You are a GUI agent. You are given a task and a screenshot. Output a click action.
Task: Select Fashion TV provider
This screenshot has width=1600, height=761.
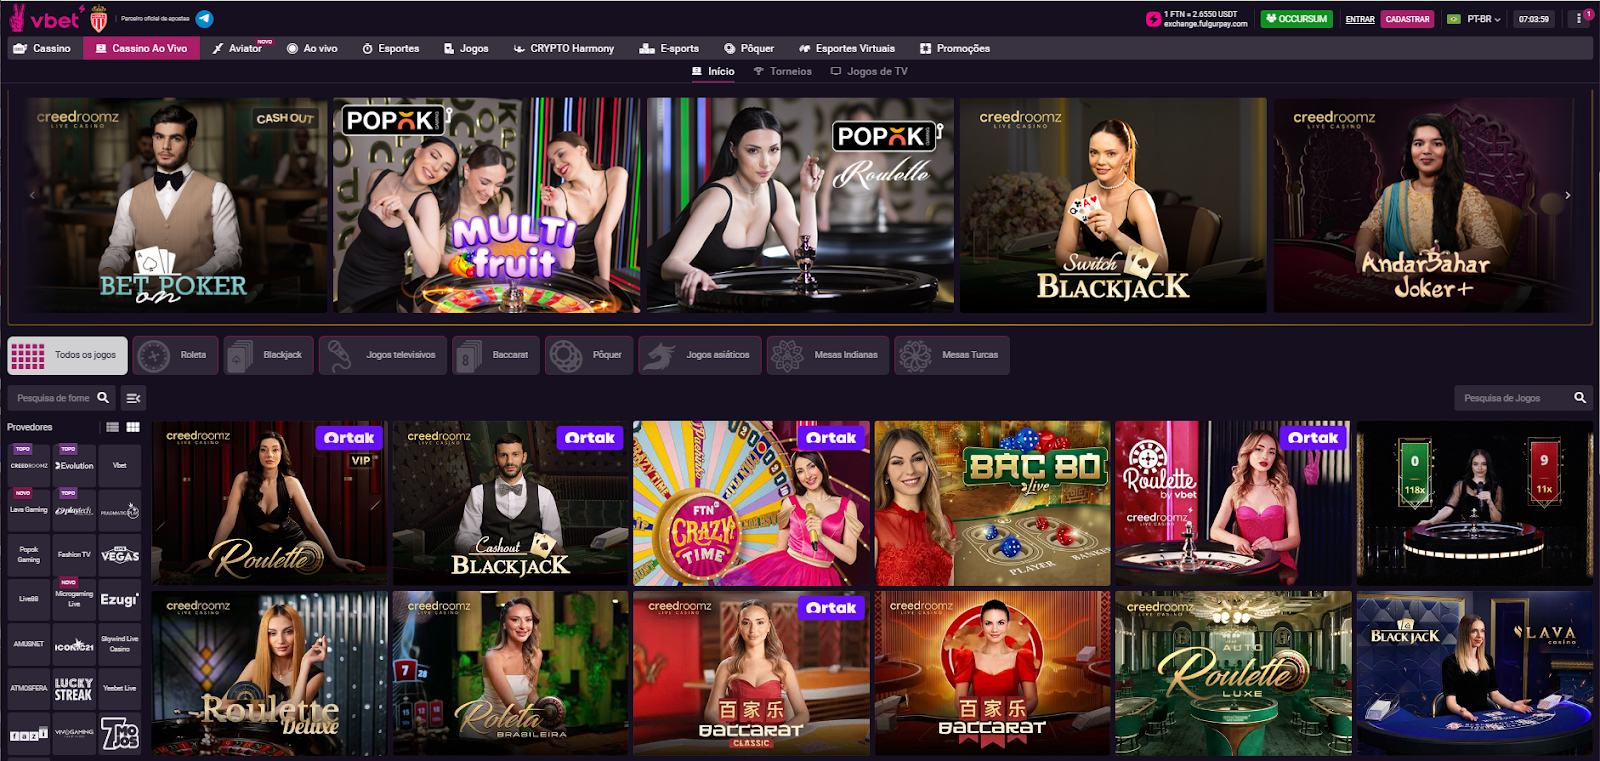tap(74, 554)
